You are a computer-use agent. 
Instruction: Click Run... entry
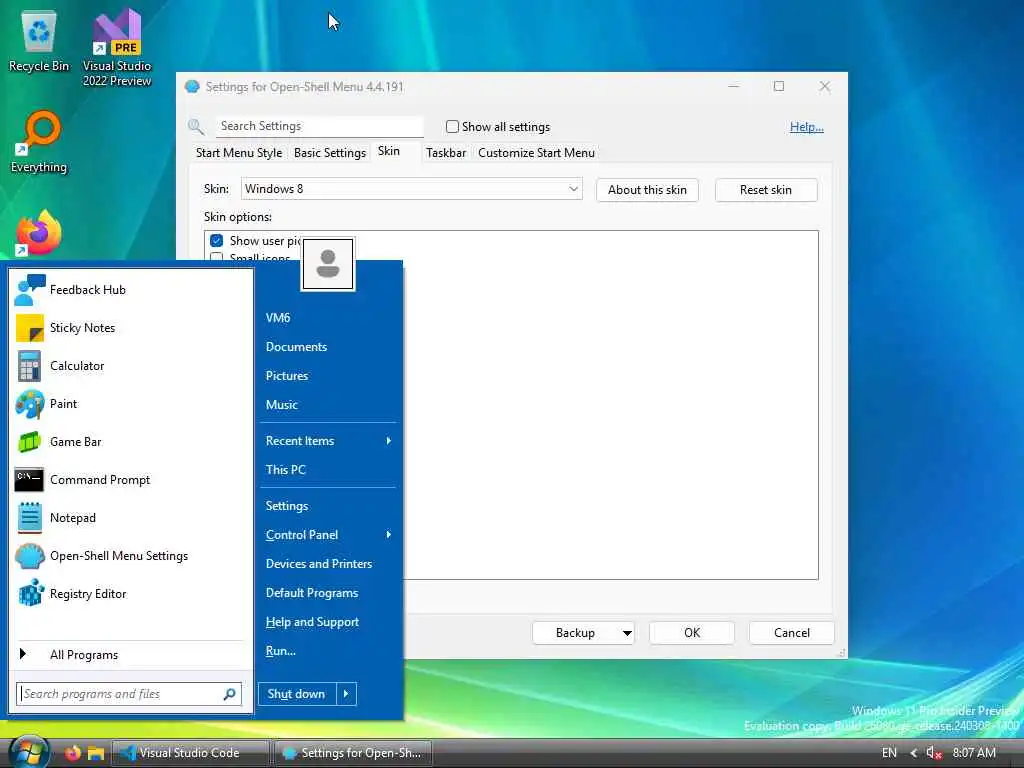(x=328, y=651)
